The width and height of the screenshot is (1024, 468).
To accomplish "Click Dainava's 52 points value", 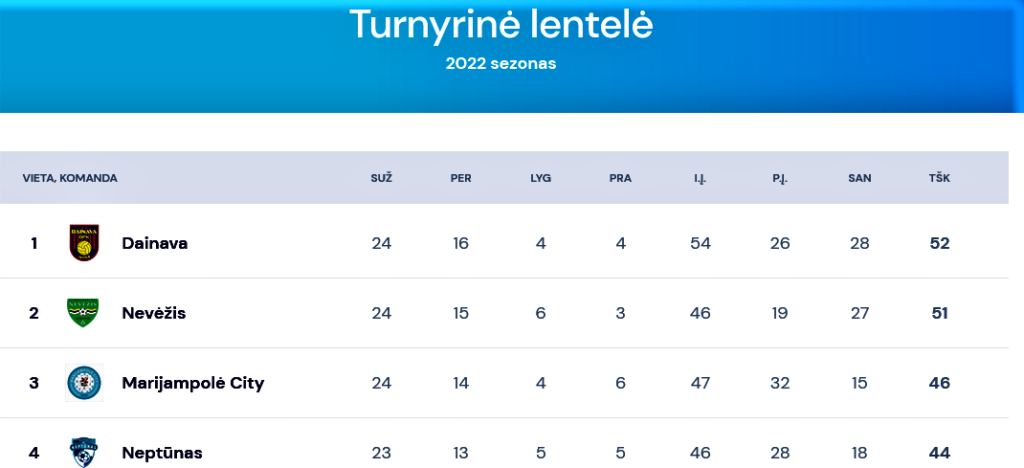I will (939, 243).
